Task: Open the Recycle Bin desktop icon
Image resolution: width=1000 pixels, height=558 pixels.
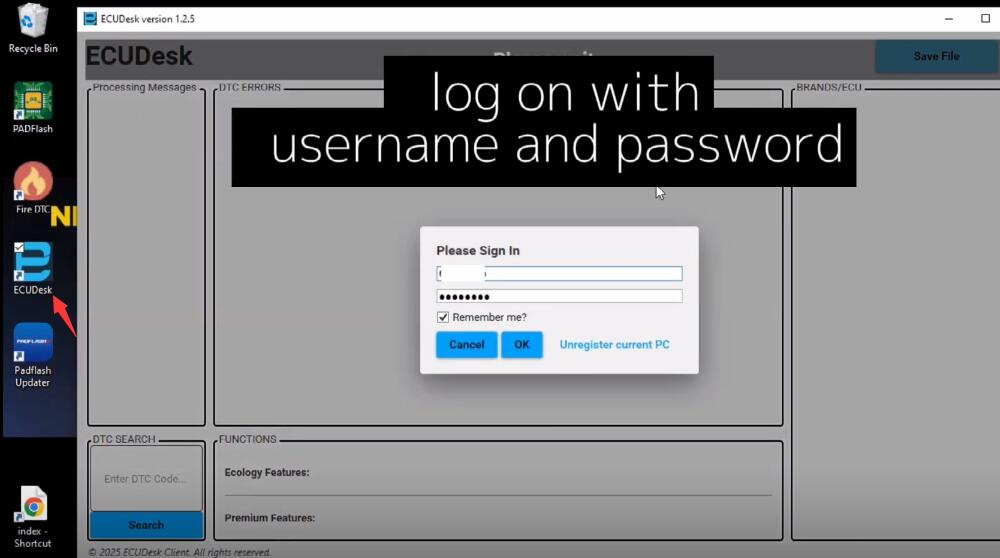Action: (x=33, y=22)
